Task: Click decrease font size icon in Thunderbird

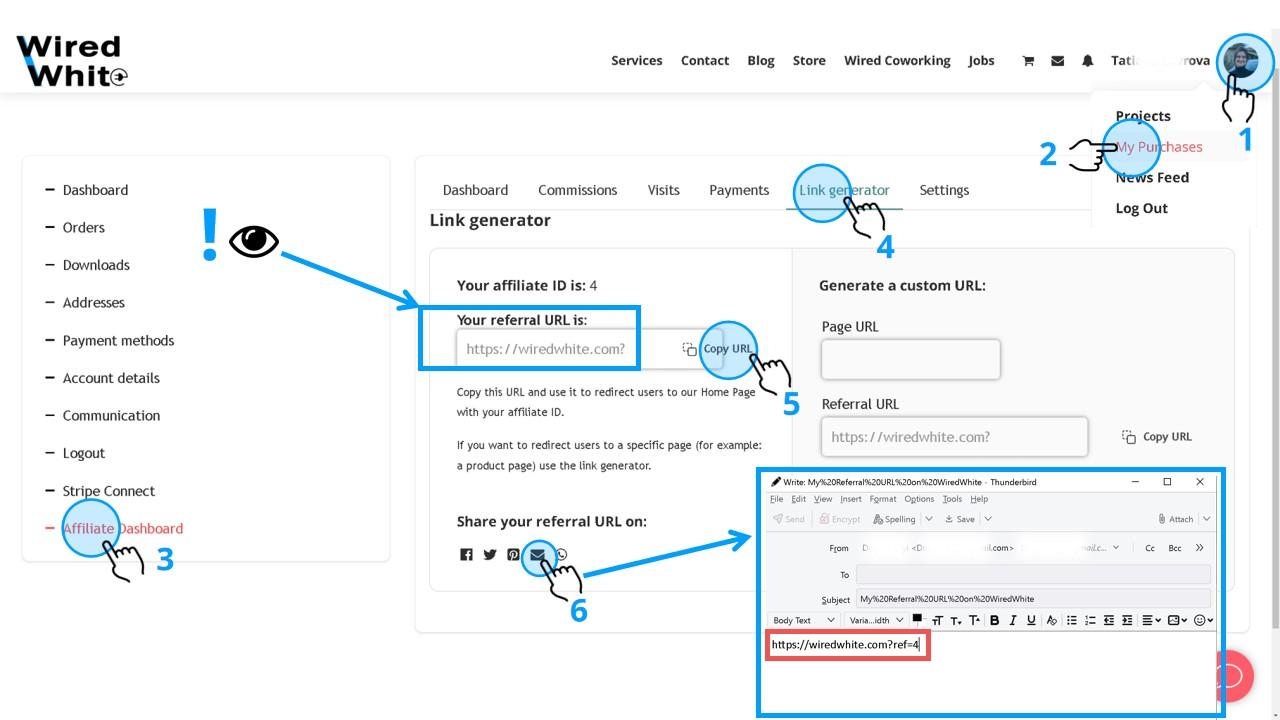Action: (x=956, y=621)
